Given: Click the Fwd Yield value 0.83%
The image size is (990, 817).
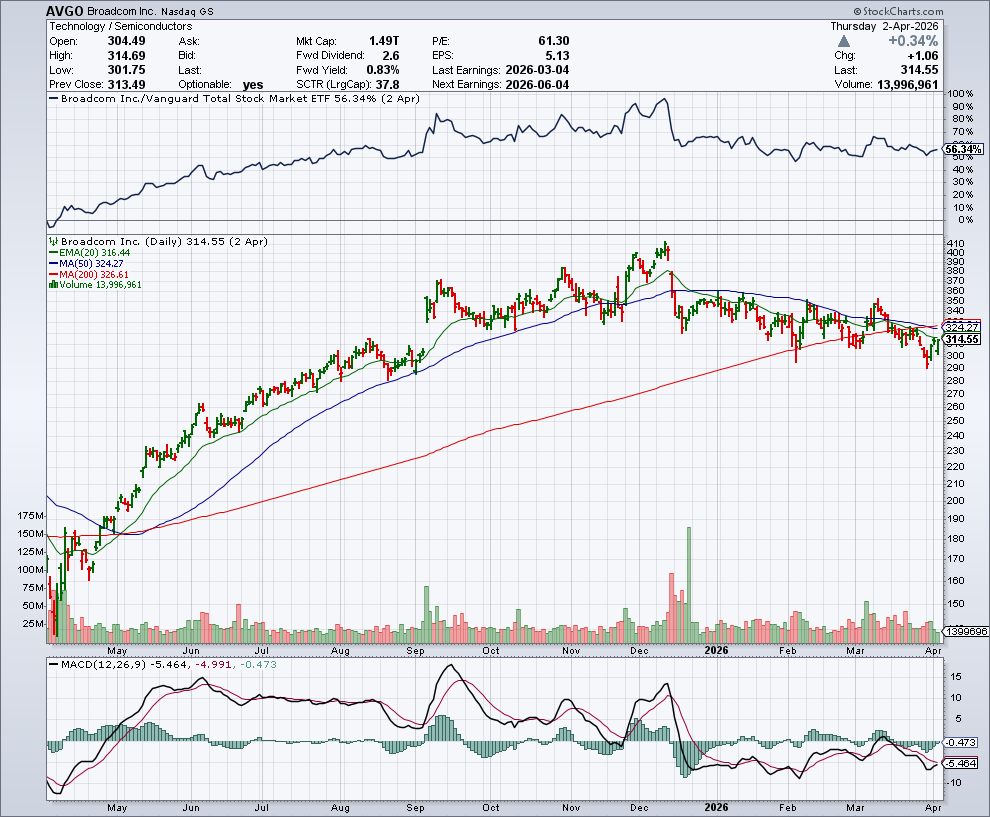Looking at the screenshot, I should coord(383,70).
